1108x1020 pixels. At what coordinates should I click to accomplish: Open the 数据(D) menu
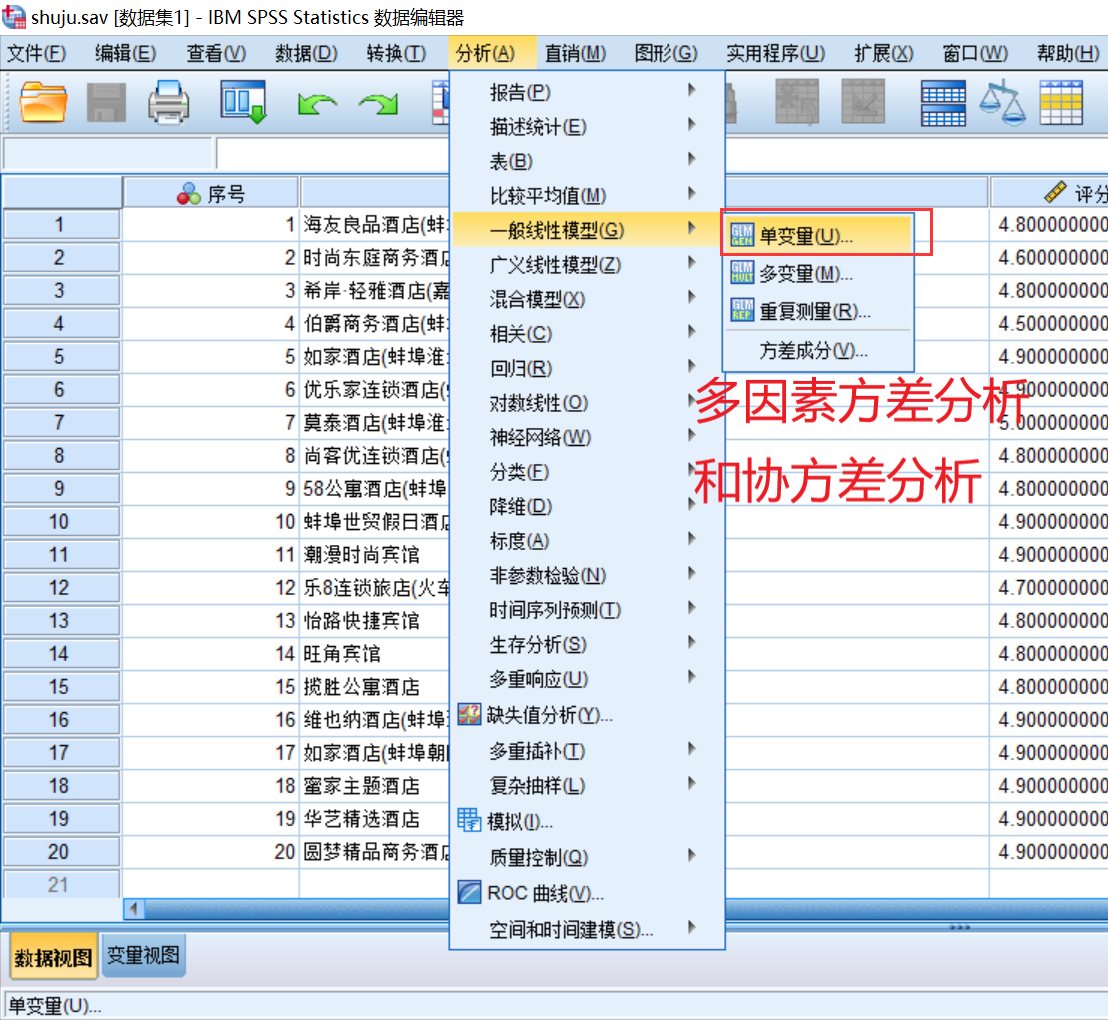pos(307,53)
